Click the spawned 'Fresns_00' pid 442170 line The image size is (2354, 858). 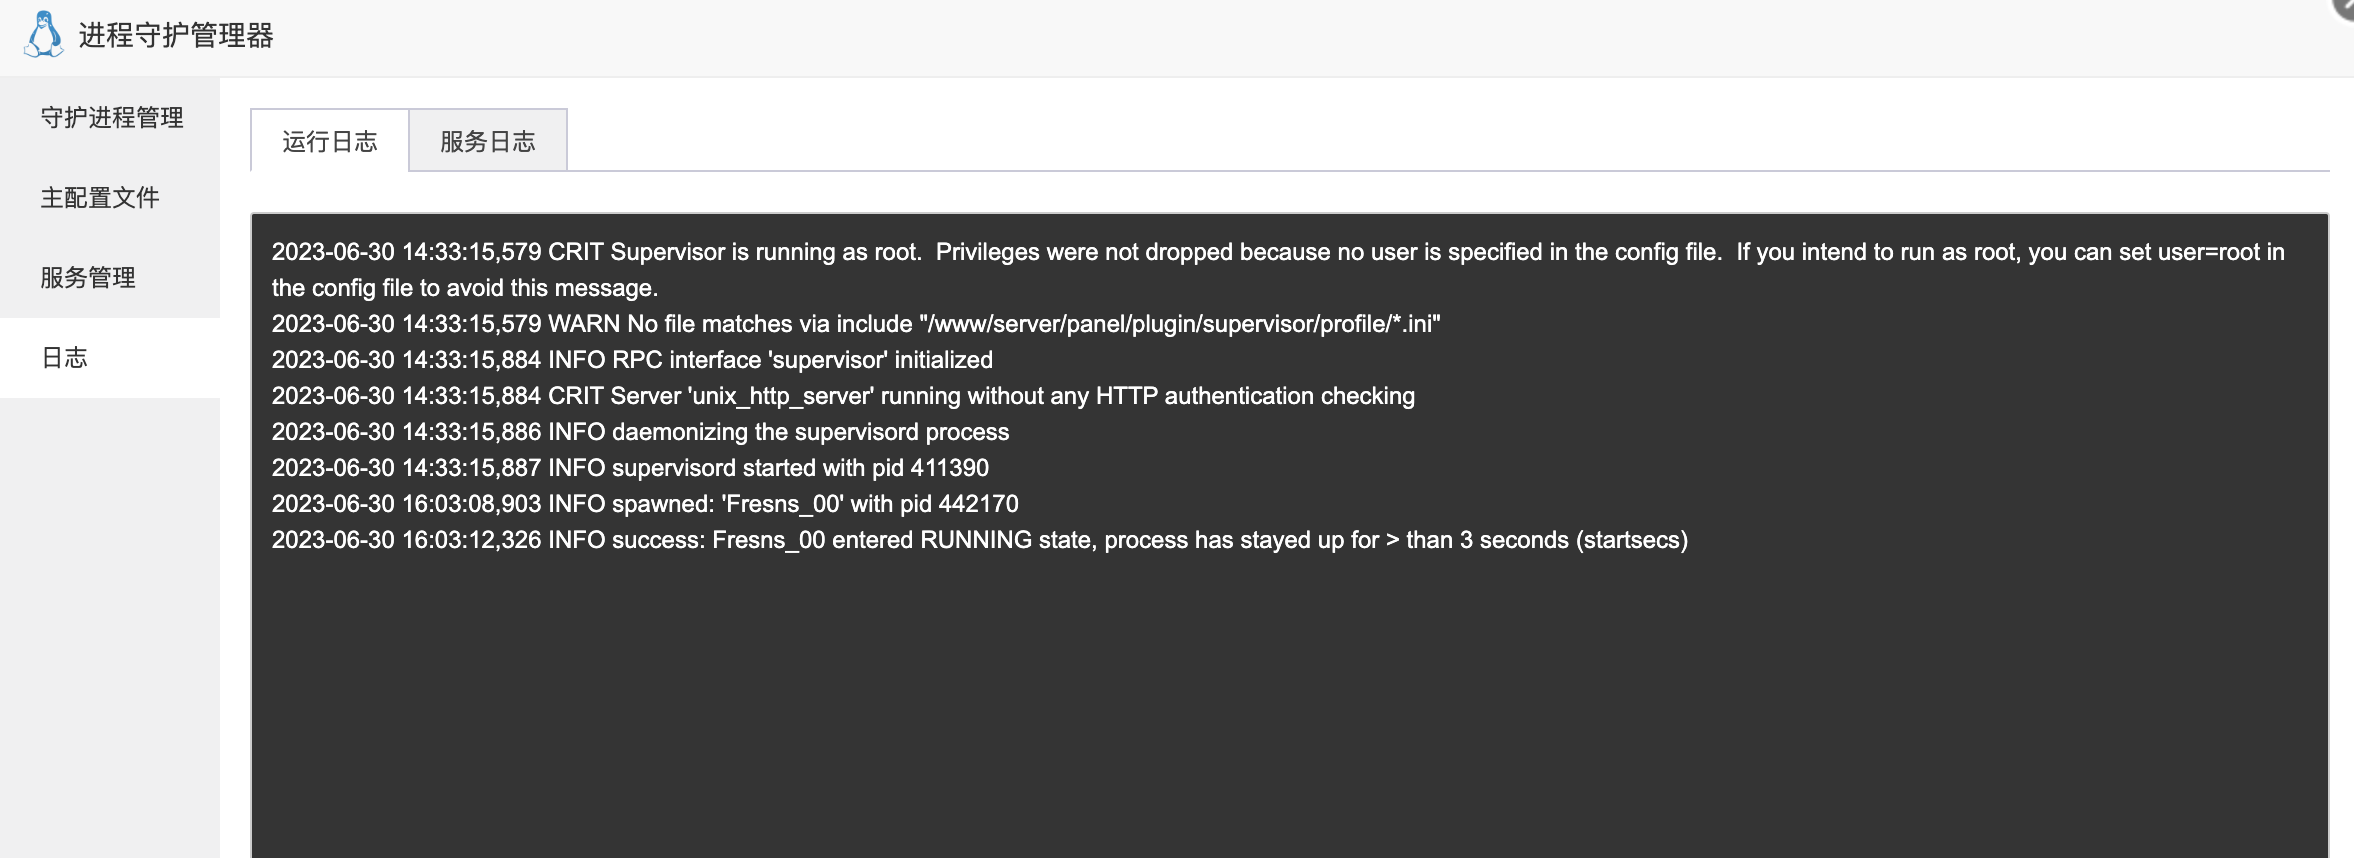point(645,504)
